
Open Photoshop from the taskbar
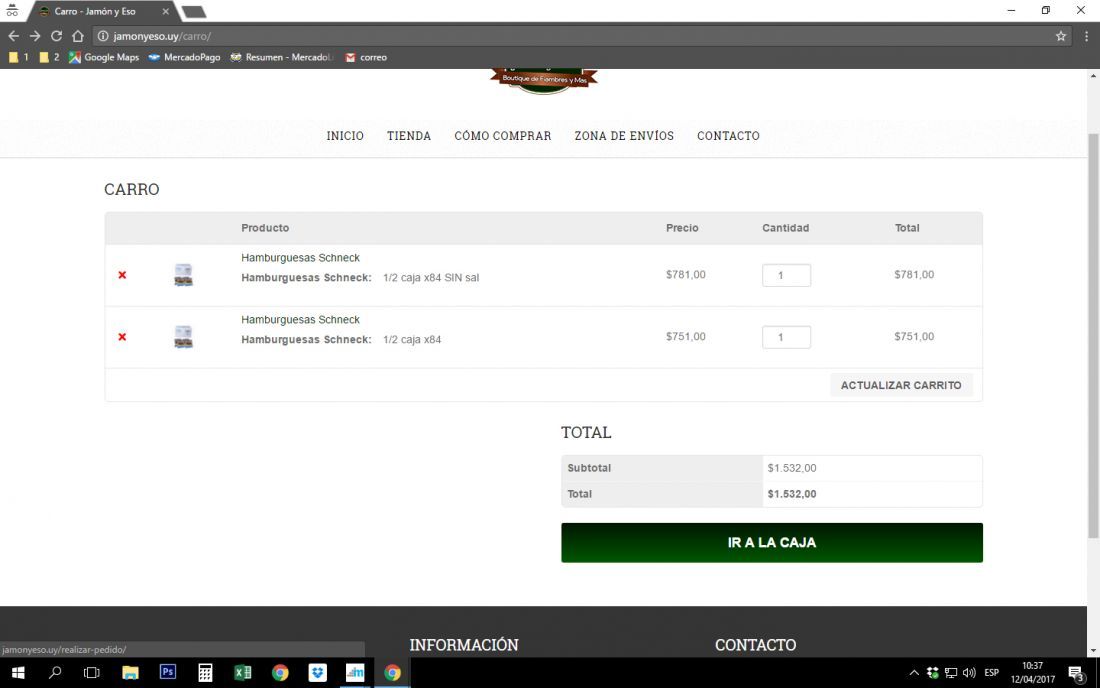pyautogui.click(x=168, y=673)
